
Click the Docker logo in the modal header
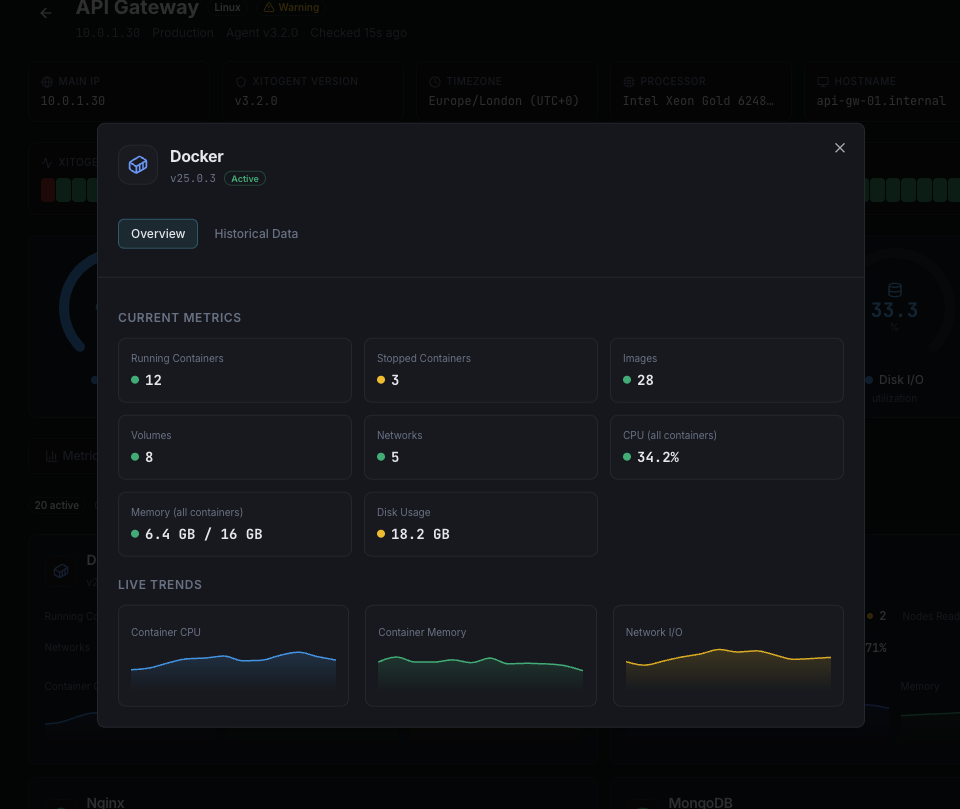[x=138, y=165]
